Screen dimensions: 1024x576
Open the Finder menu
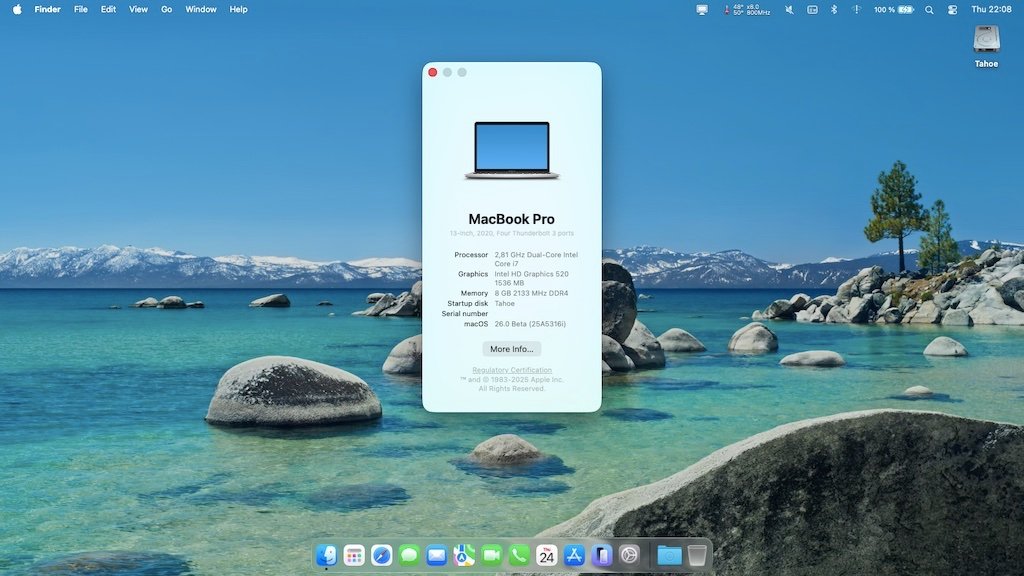pos(47,9)
